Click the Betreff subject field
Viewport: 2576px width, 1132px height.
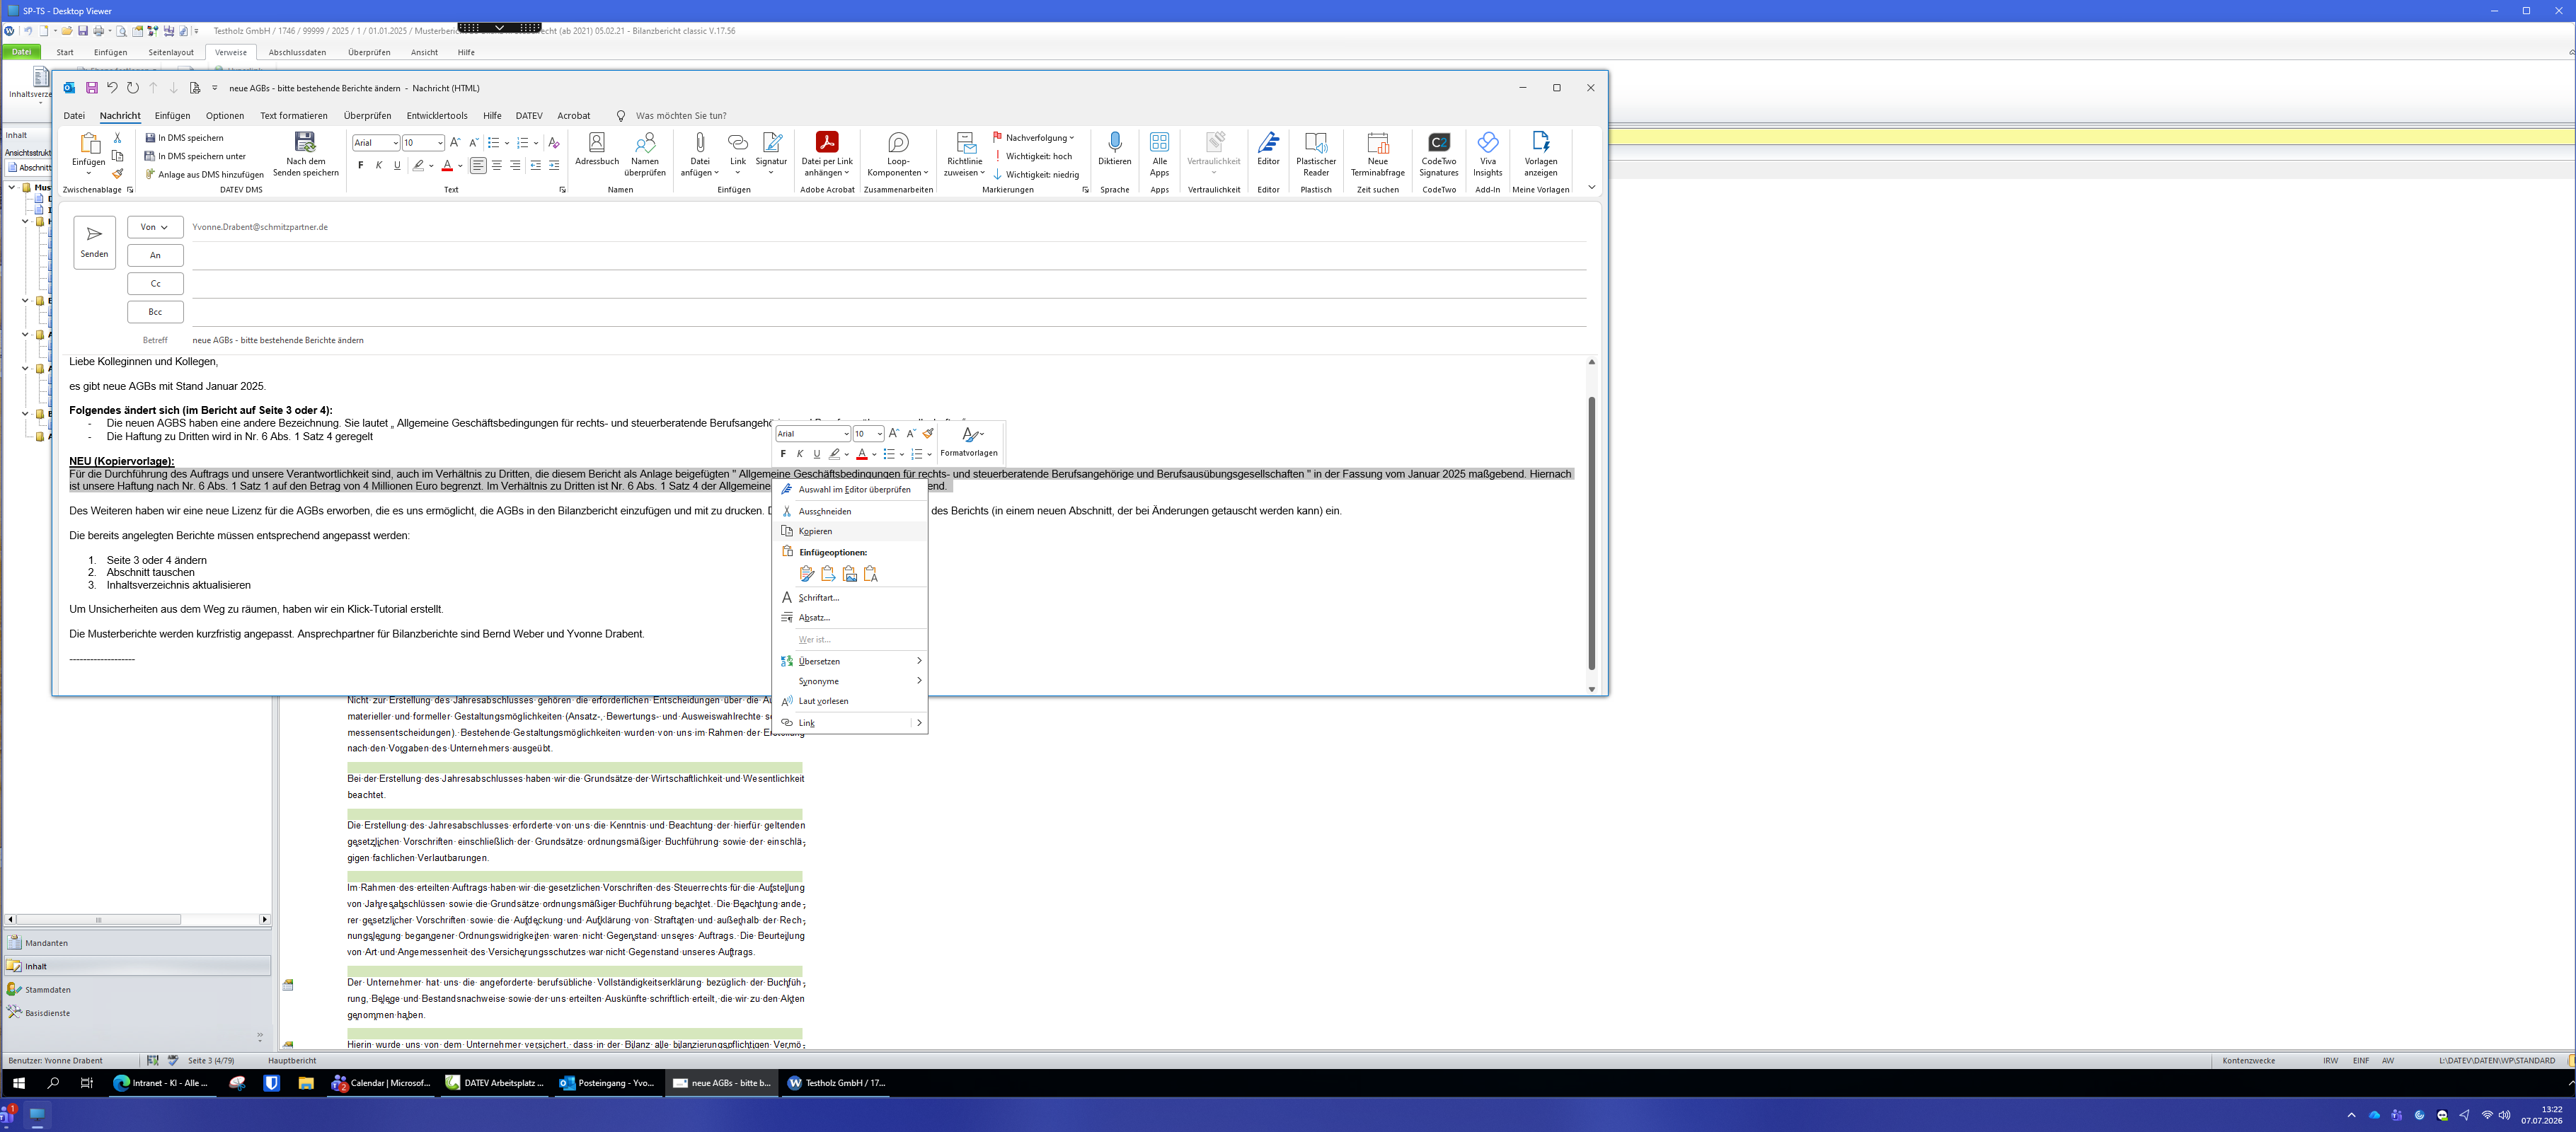(888, 340)
